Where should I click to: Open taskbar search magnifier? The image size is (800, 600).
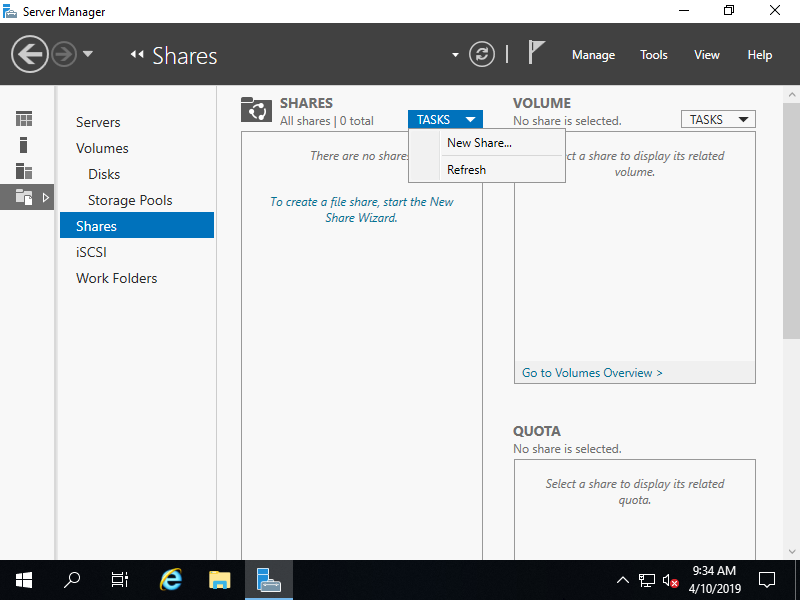tap(72, 580)
